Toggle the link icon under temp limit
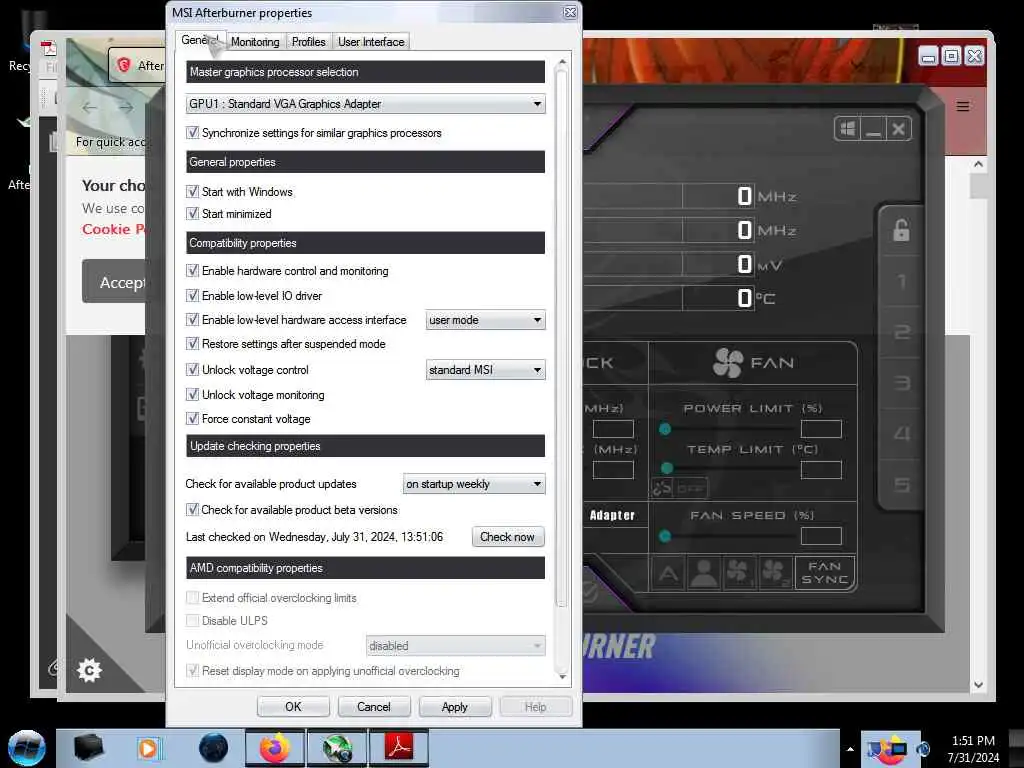Image resolution: width=1024 pixels, height=768 pixels. tap(662, 488)
